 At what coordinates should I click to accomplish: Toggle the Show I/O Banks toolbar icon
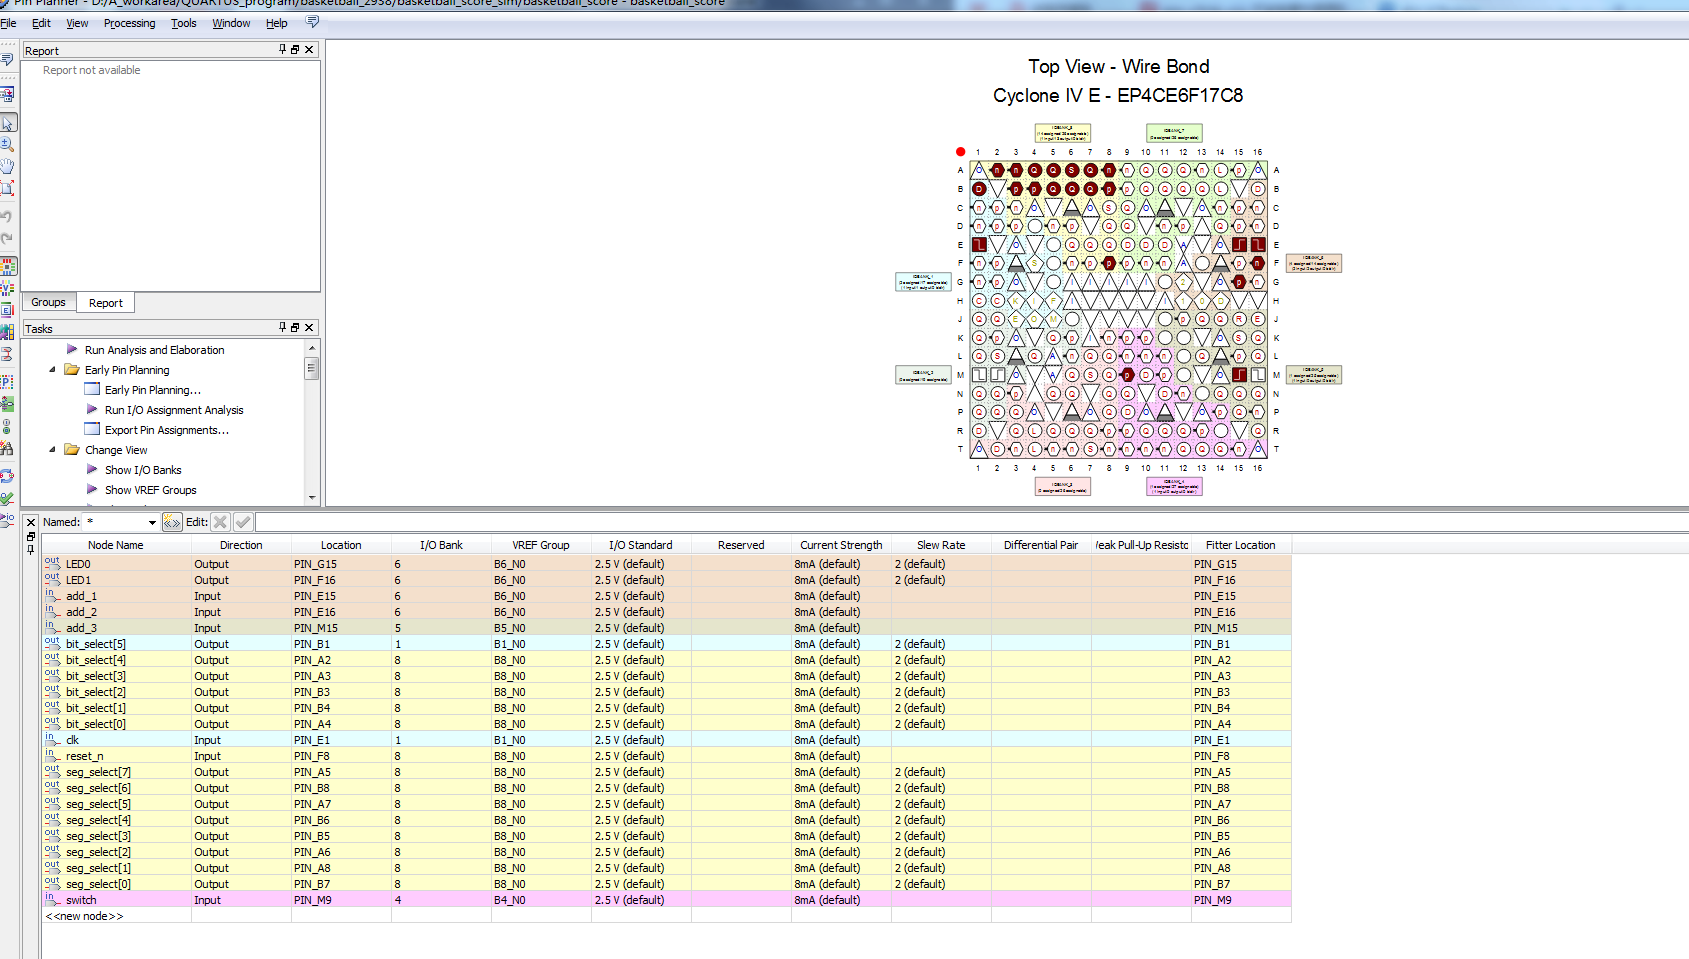[x=8, y=266]
